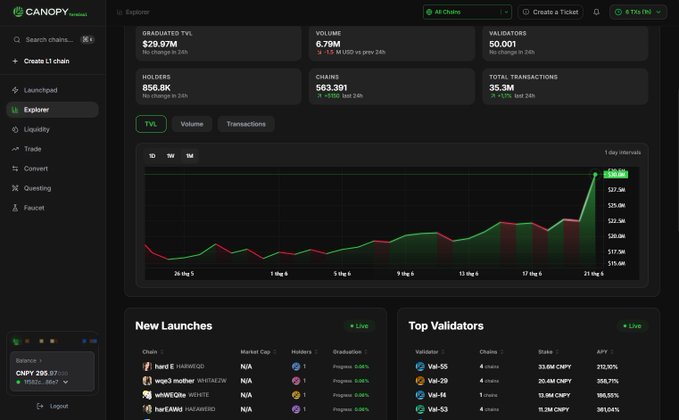Click the hard E chain avatar
679x420 pixels.
[147, 366]
